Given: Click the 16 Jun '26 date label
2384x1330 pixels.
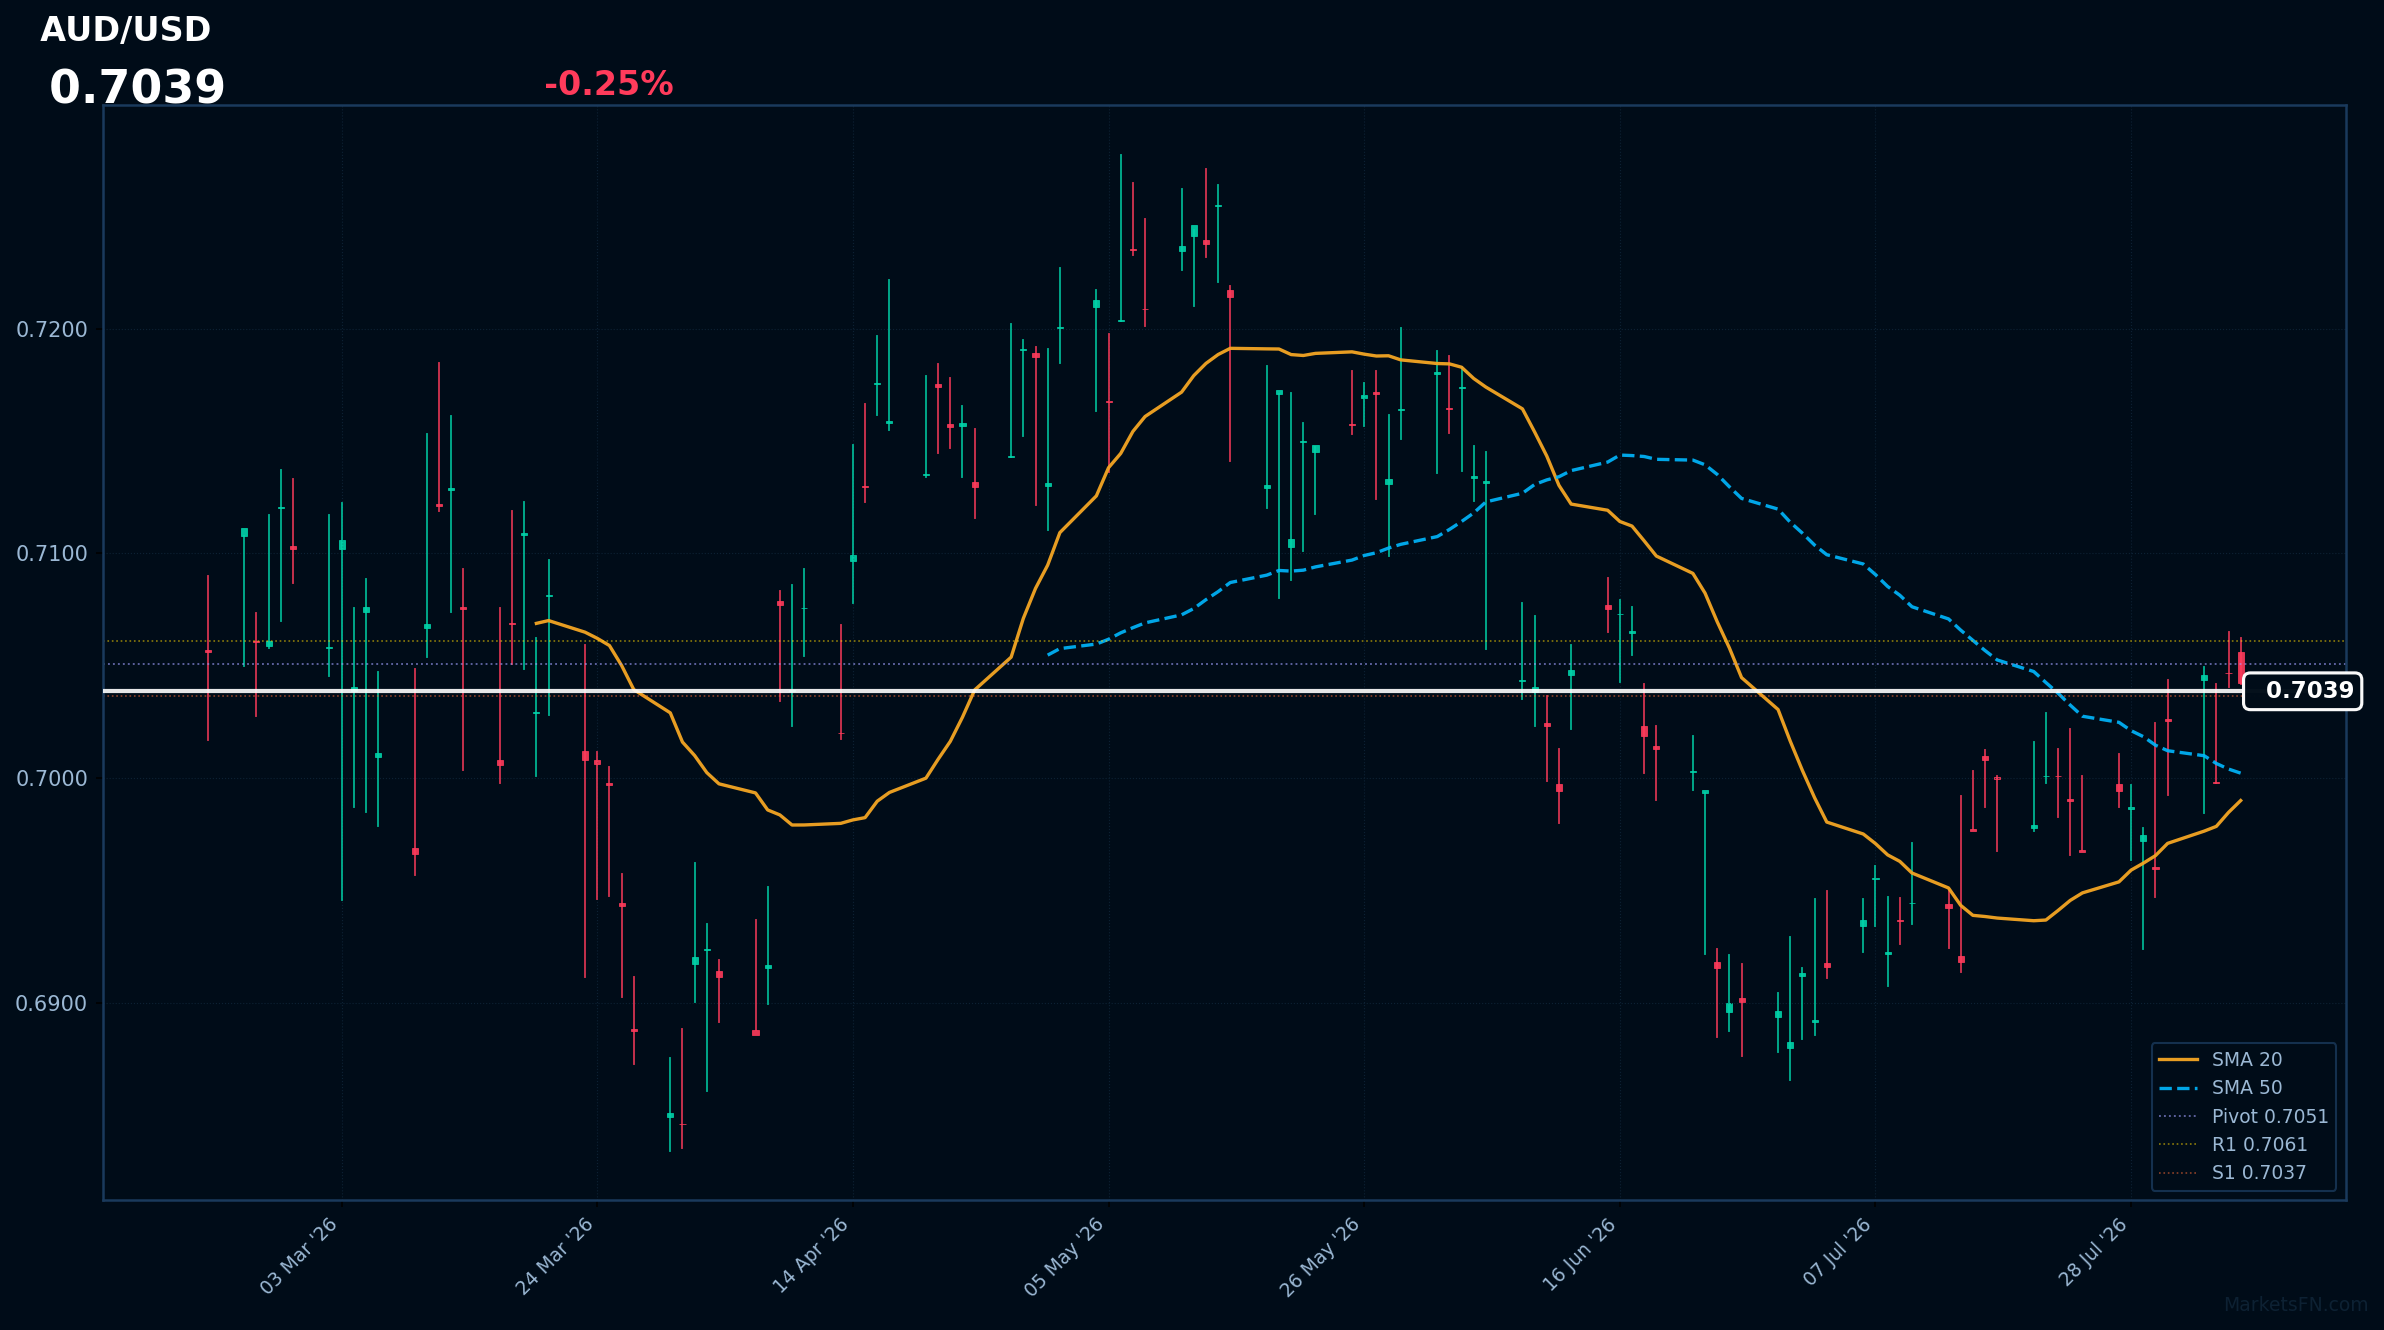Looking at the screenshot, I should click(1579, 1256).
